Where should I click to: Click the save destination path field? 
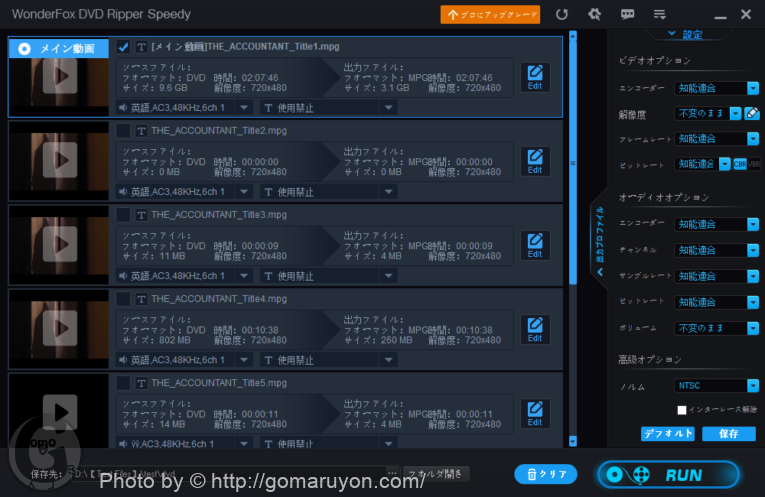point(228,474)
